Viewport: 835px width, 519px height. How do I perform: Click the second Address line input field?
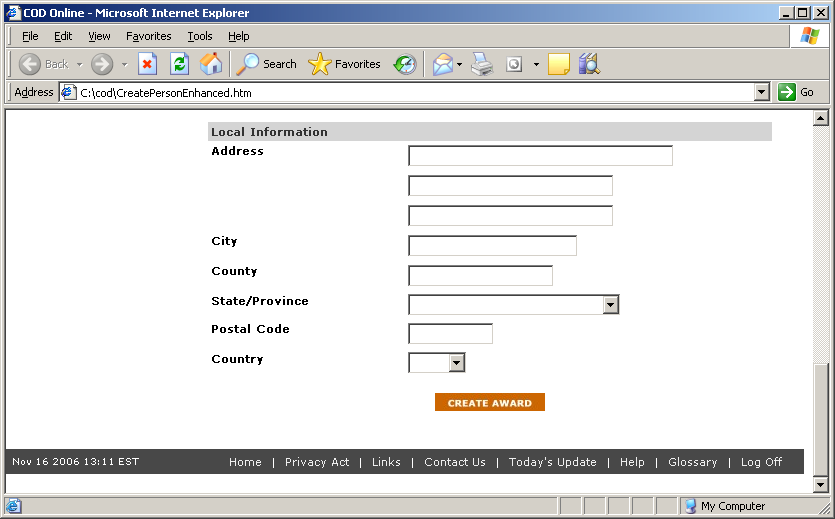510,185
